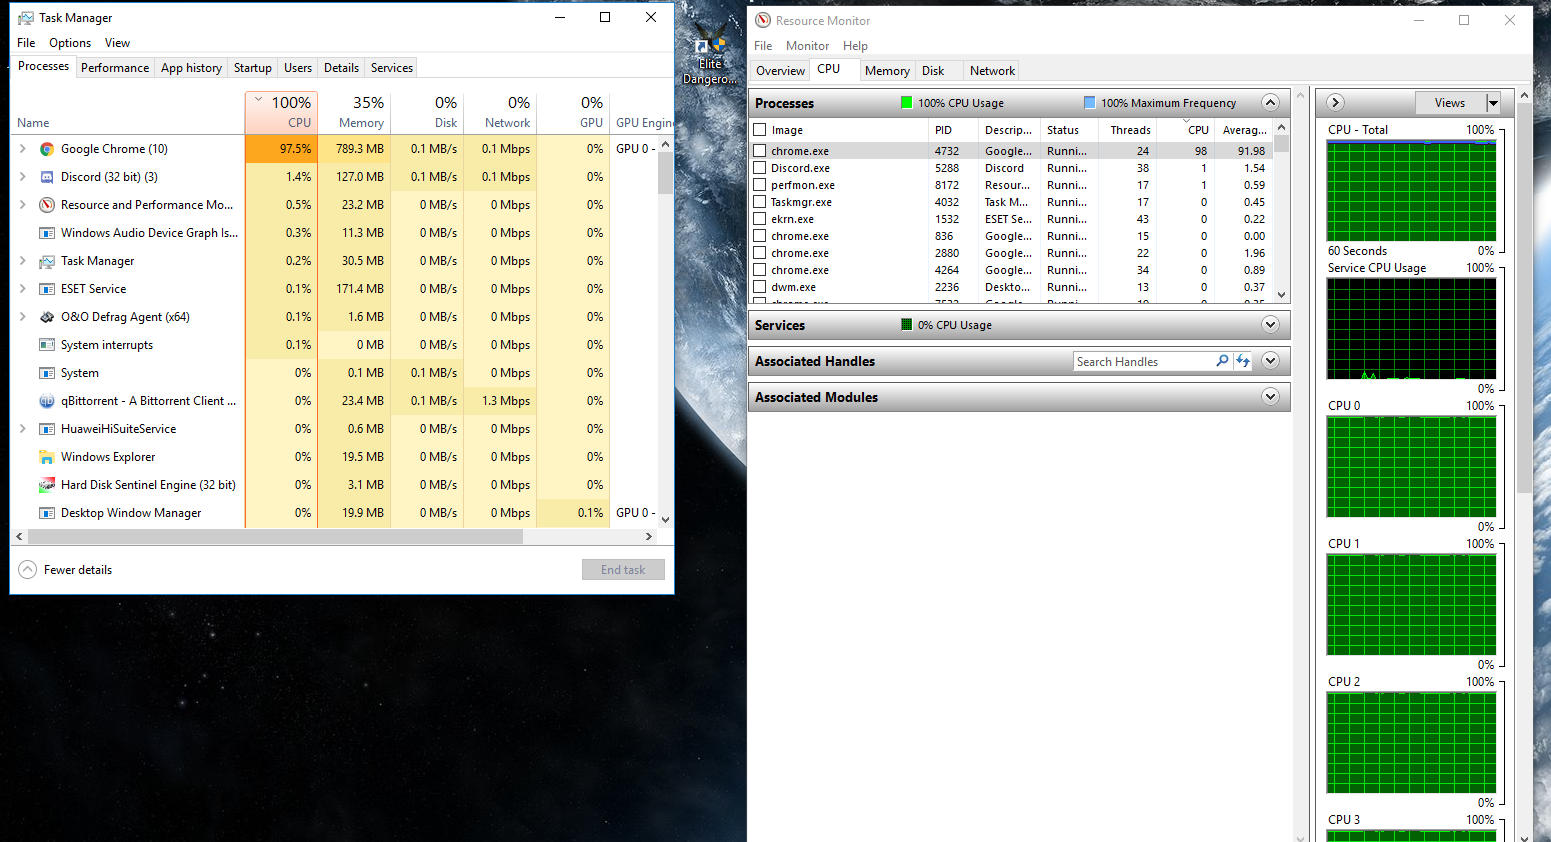Collapse the Processes section in Resource Monitor
Screen dimensions: 1551x842
(1270, 102)
